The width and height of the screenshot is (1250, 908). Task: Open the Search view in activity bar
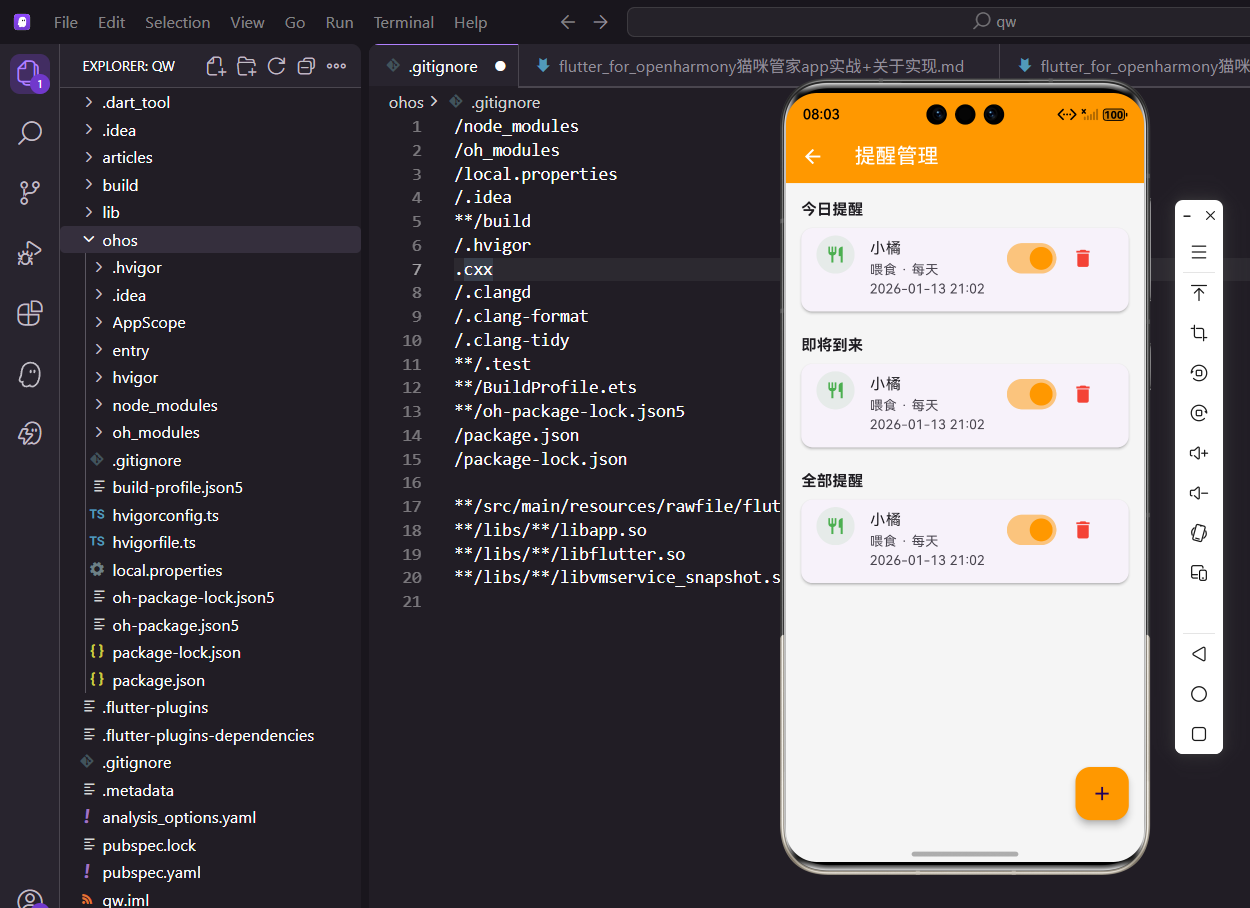[x=30, y=132]
